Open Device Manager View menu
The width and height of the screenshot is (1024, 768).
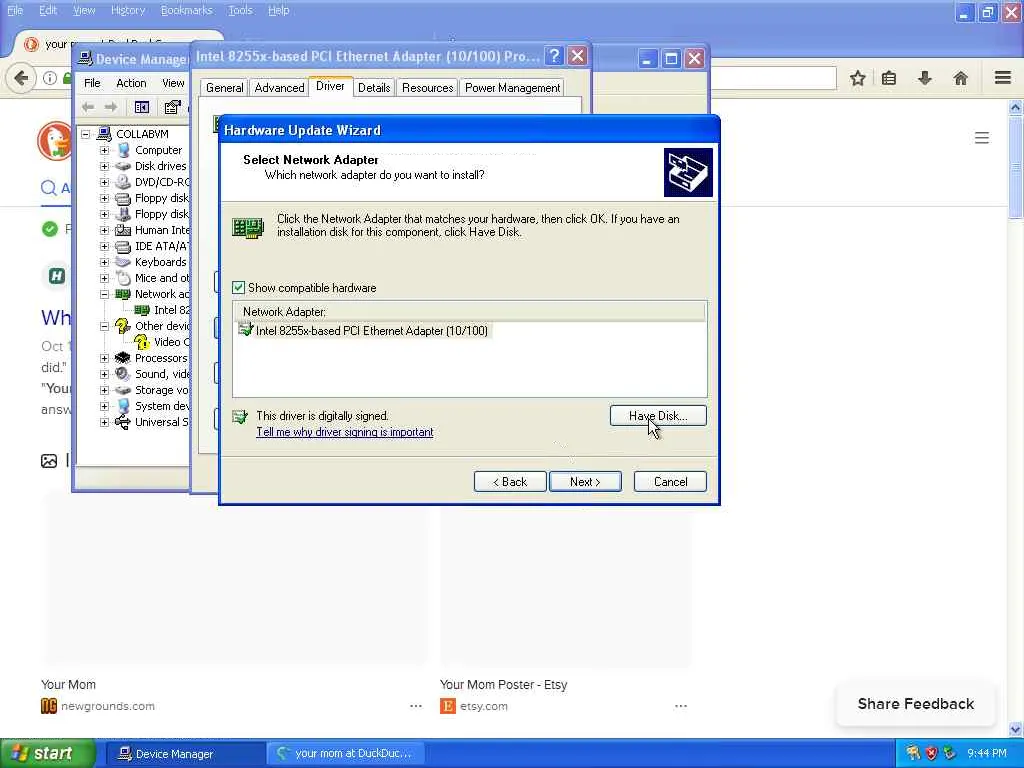point(173,83)
